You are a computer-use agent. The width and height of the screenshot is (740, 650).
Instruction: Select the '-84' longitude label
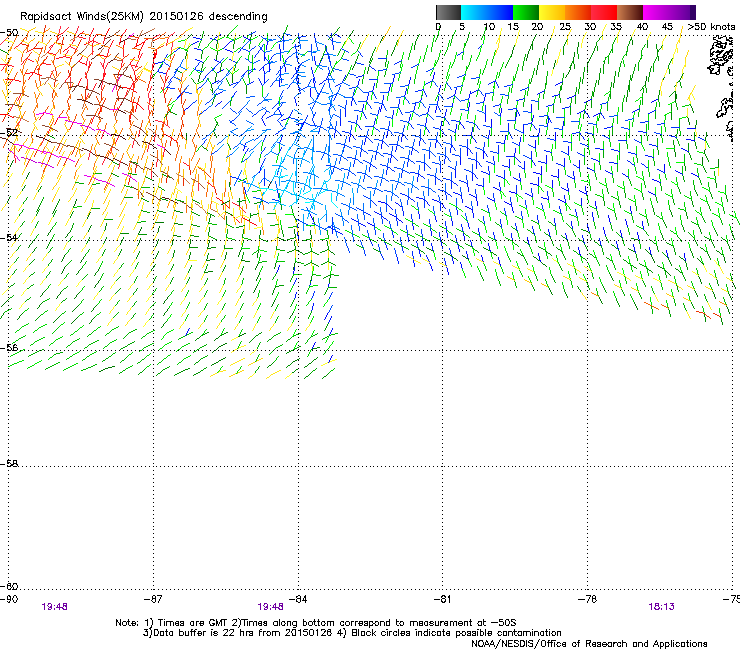point(298,599)
